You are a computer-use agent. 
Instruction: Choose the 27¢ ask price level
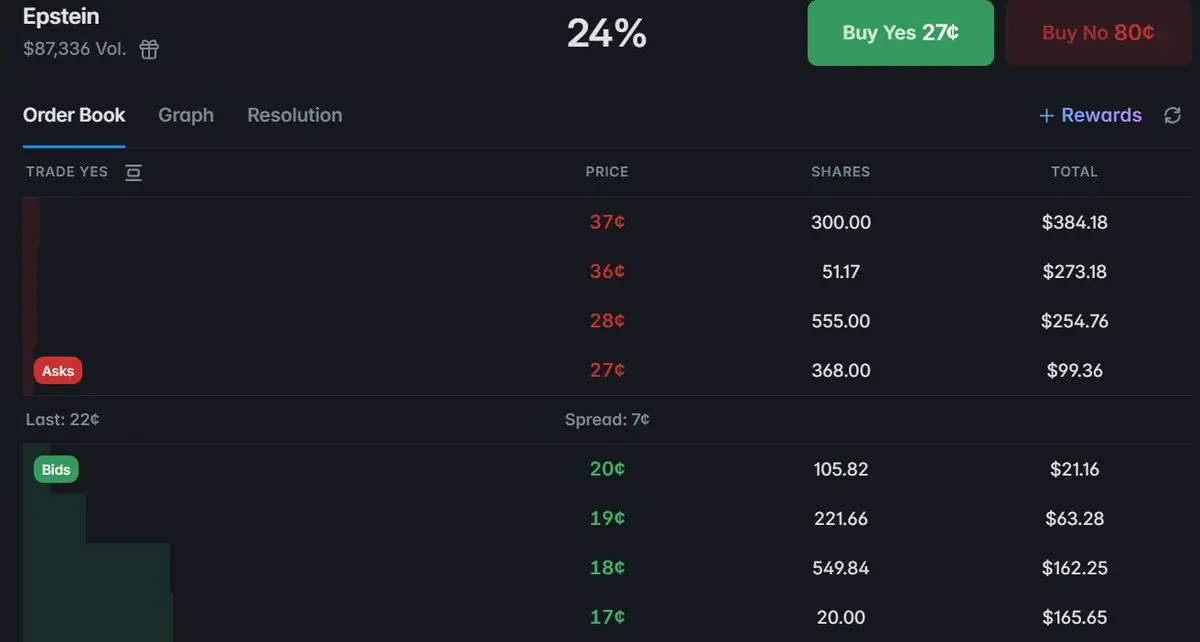click(607, 370)
